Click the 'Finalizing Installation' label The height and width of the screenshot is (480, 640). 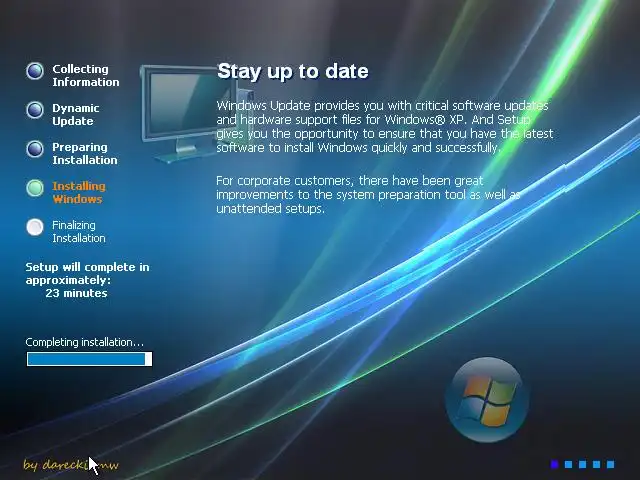pyautogui.click(x=78, y=231)
